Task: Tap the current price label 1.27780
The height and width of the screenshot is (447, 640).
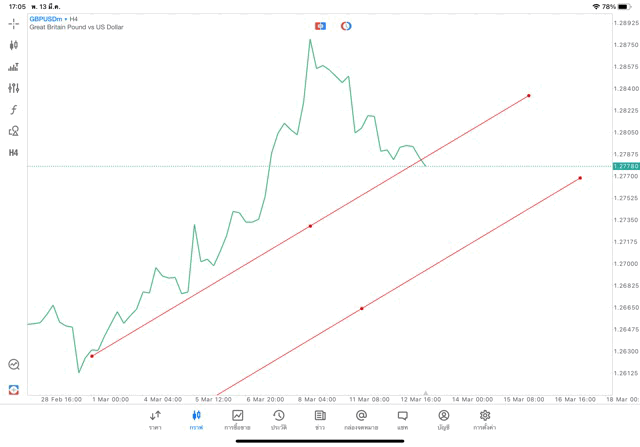Action: tap(626, 166)
